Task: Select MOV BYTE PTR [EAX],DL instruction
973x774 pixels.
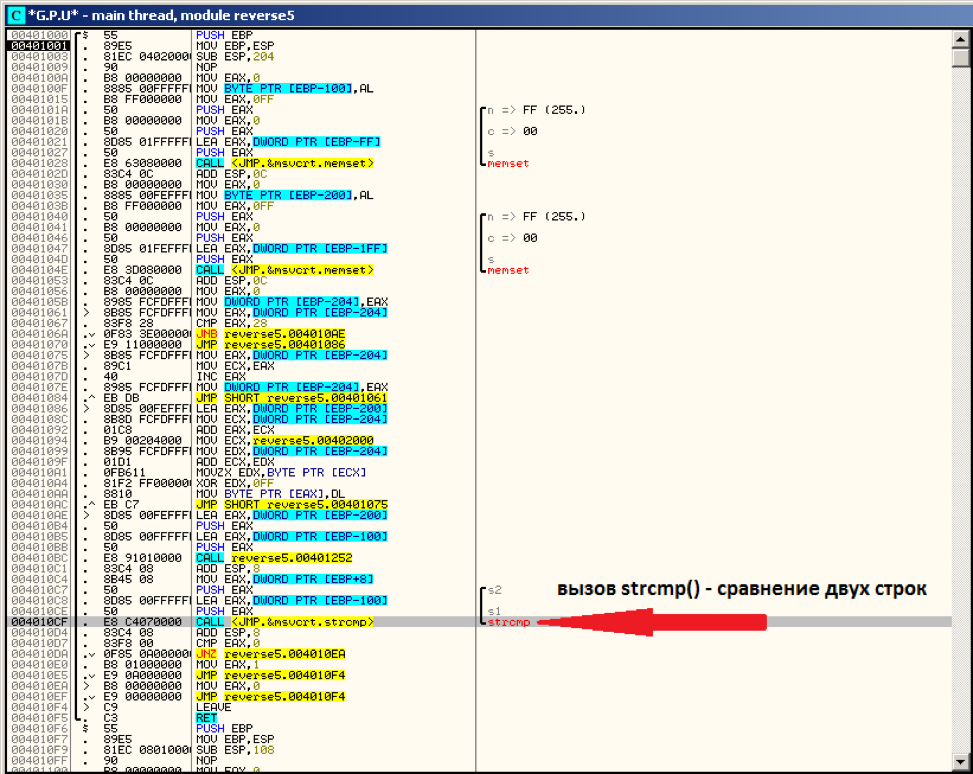Action: (x=271, y=494)
